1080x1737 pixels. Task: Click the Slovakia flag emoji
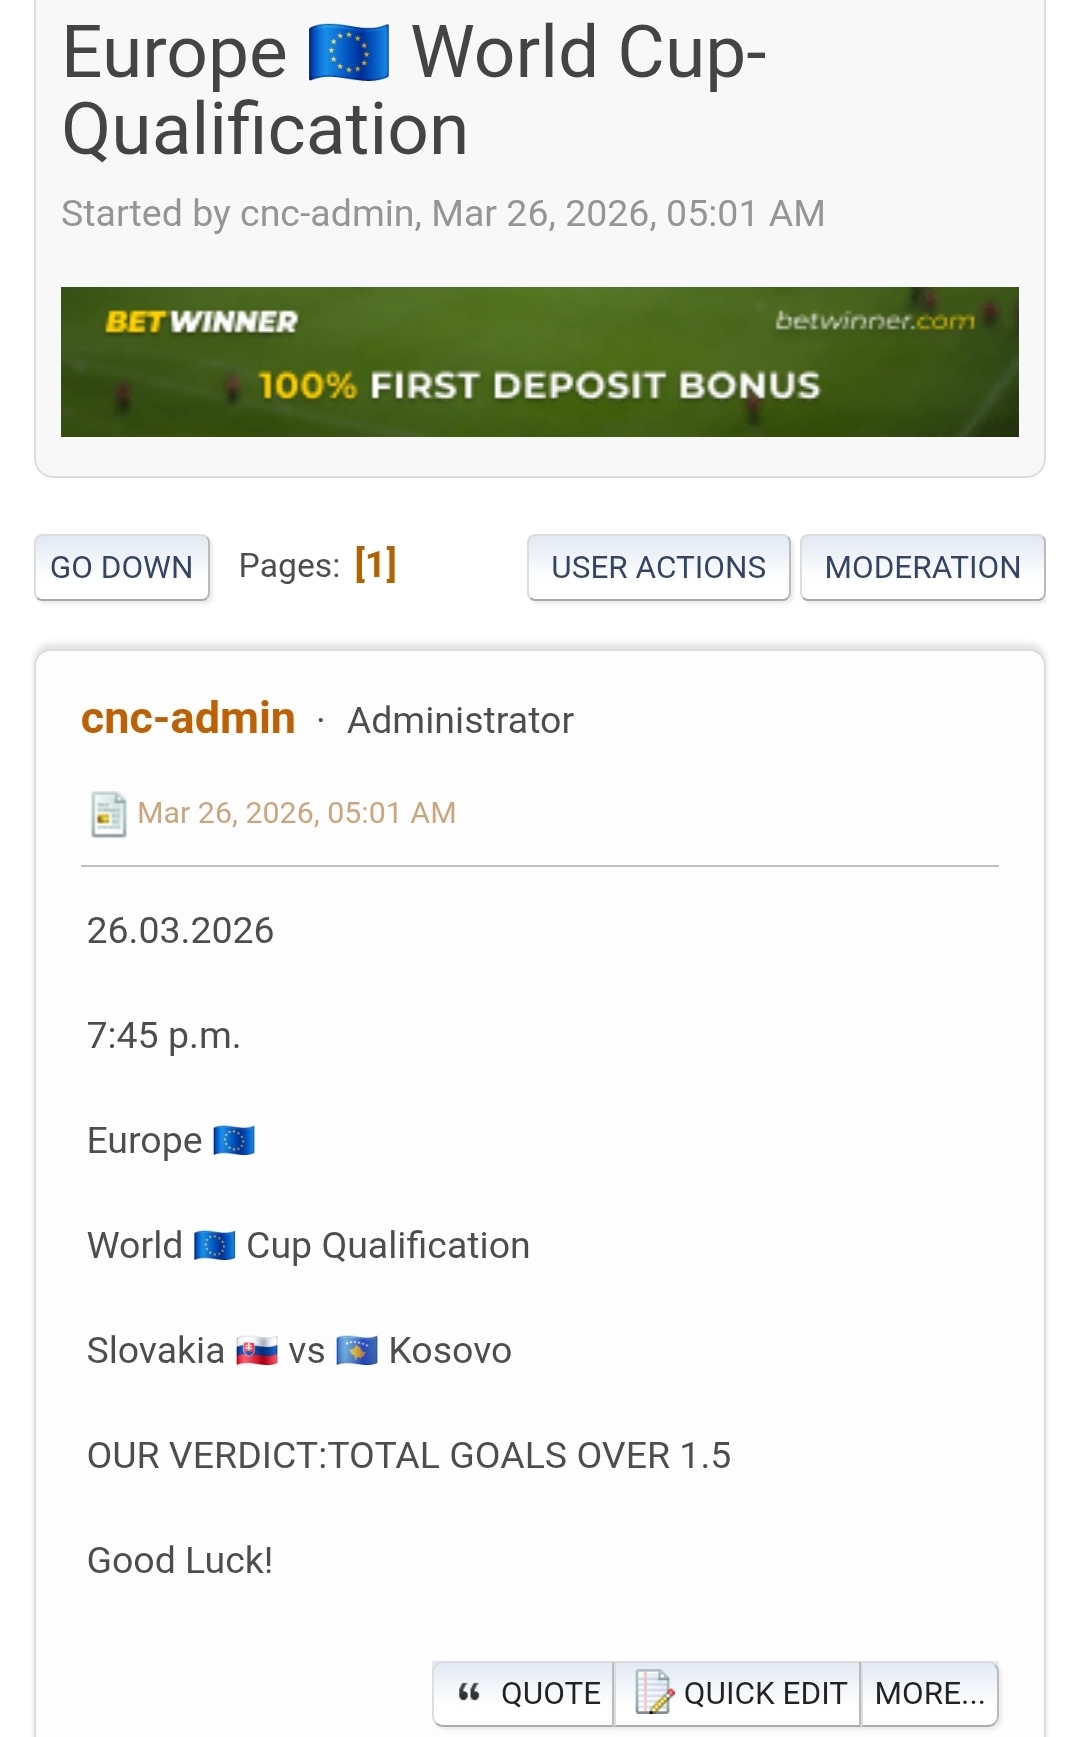(x=257, y=1352)
